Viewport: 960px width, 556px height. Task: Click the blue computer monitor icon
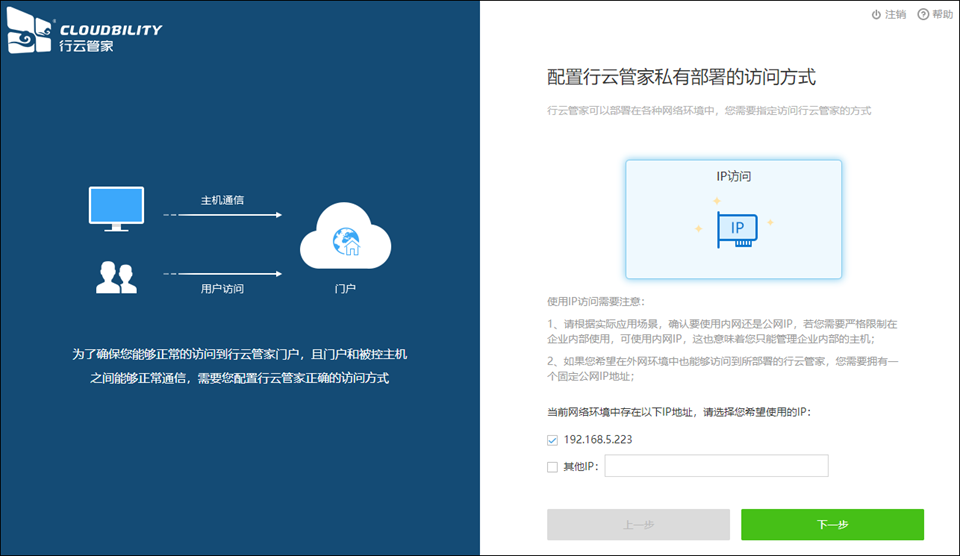coord(117,209)
